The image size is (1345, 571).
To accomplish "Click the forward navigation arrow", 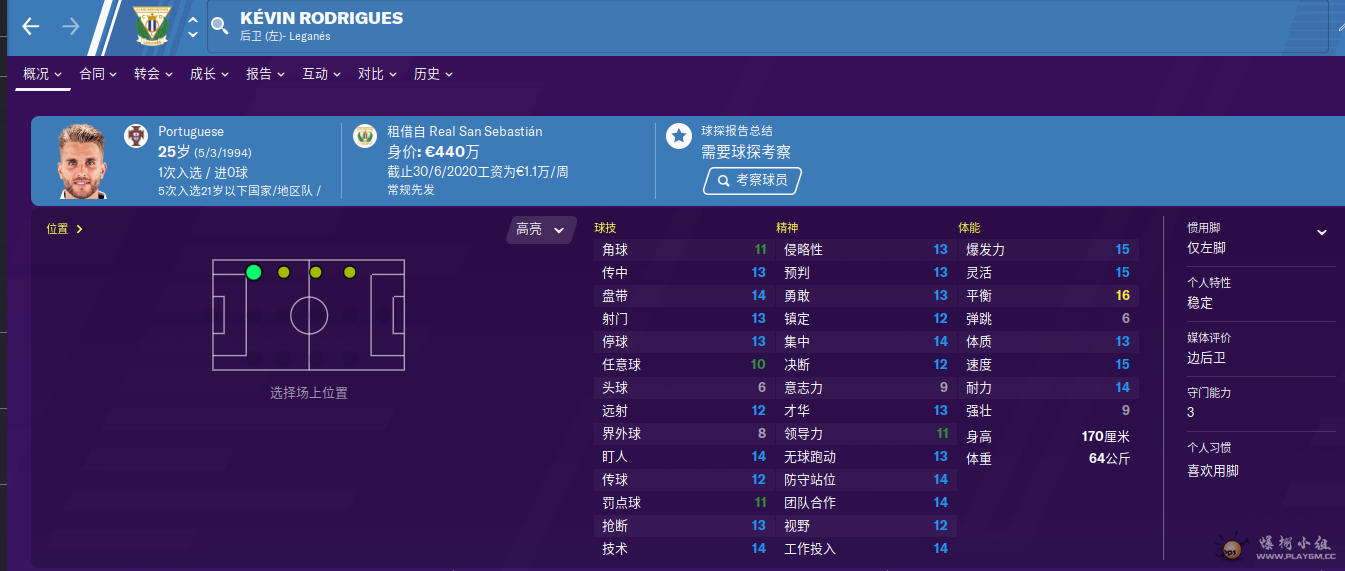I will (x=70, y=27).
